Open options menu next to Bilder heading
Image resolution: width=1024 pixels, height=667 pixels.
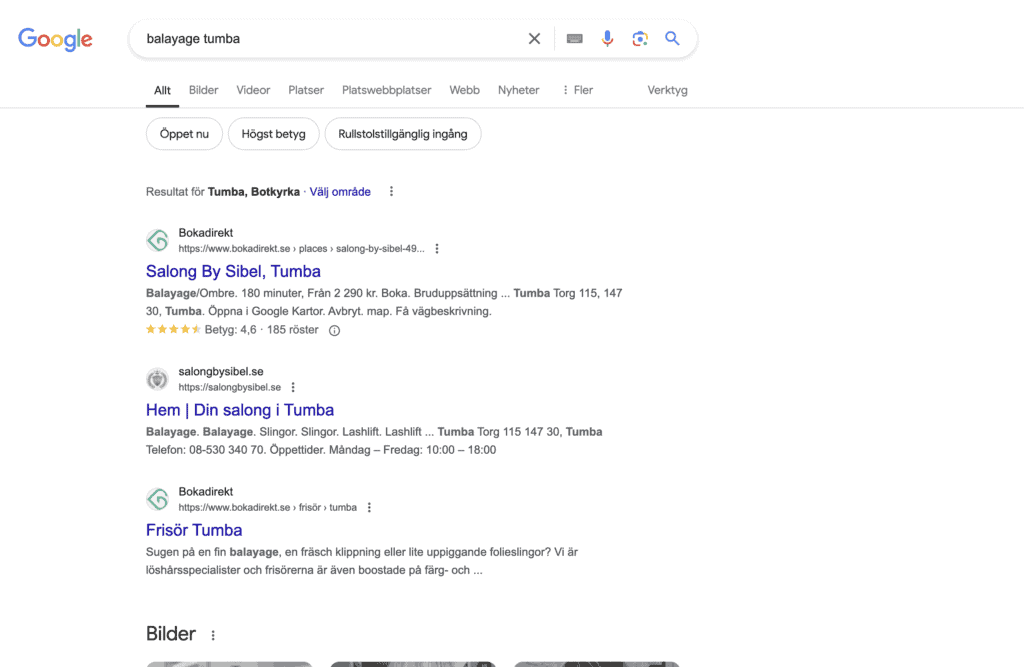coord(213,635)
